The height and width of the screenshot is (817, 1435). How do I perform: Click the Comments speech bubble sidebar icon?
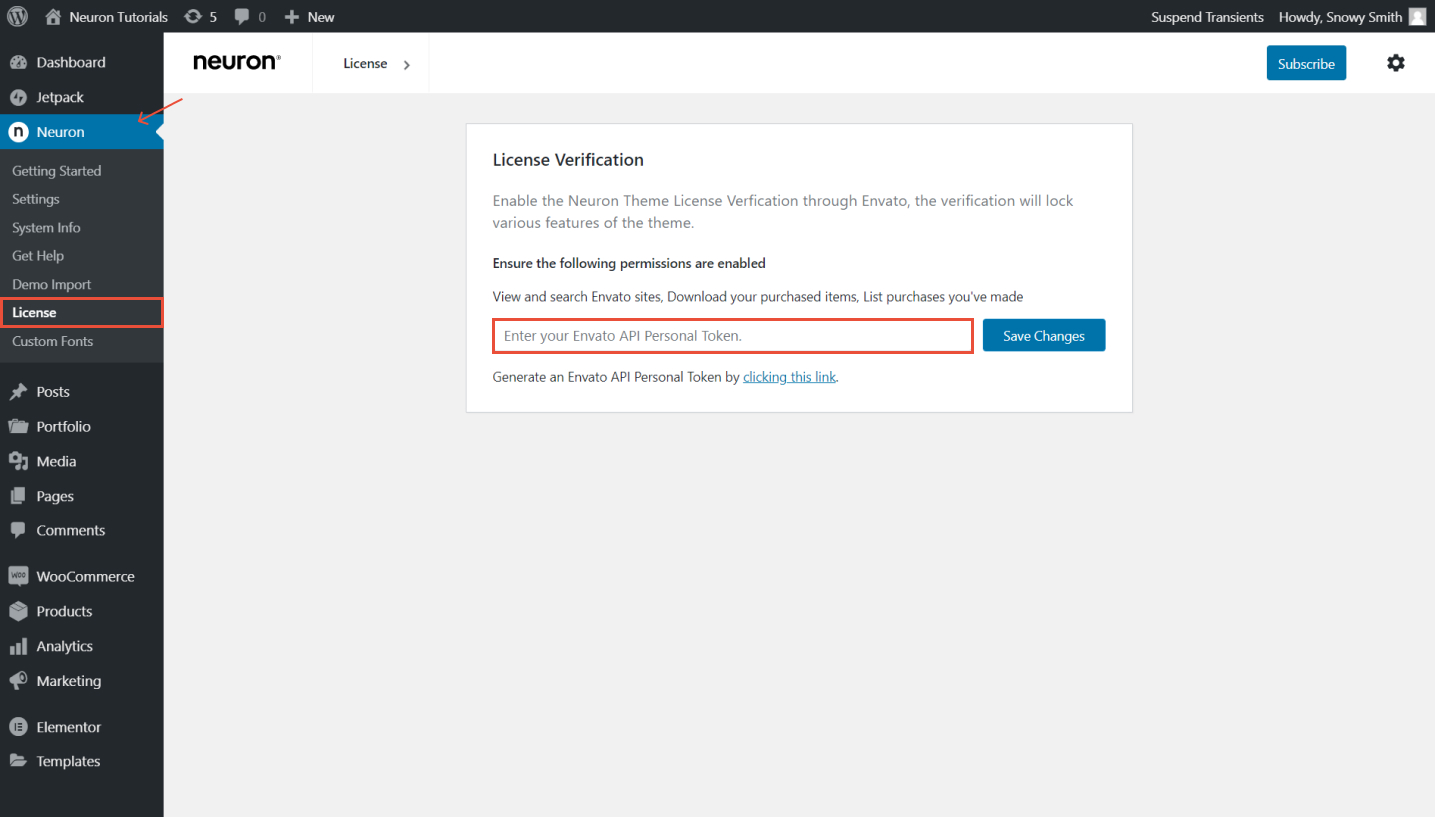tap(18, 530)
